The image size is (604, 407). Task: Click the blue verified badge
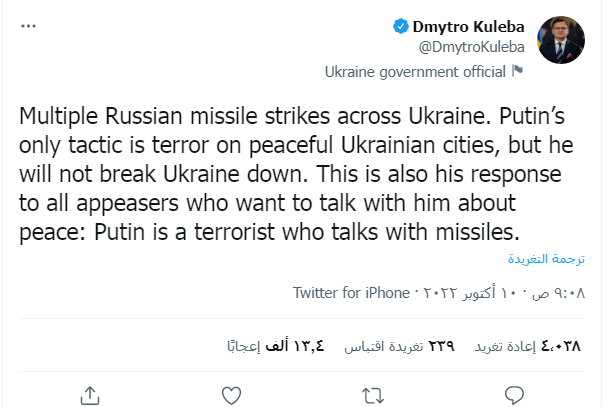point(398,27)
